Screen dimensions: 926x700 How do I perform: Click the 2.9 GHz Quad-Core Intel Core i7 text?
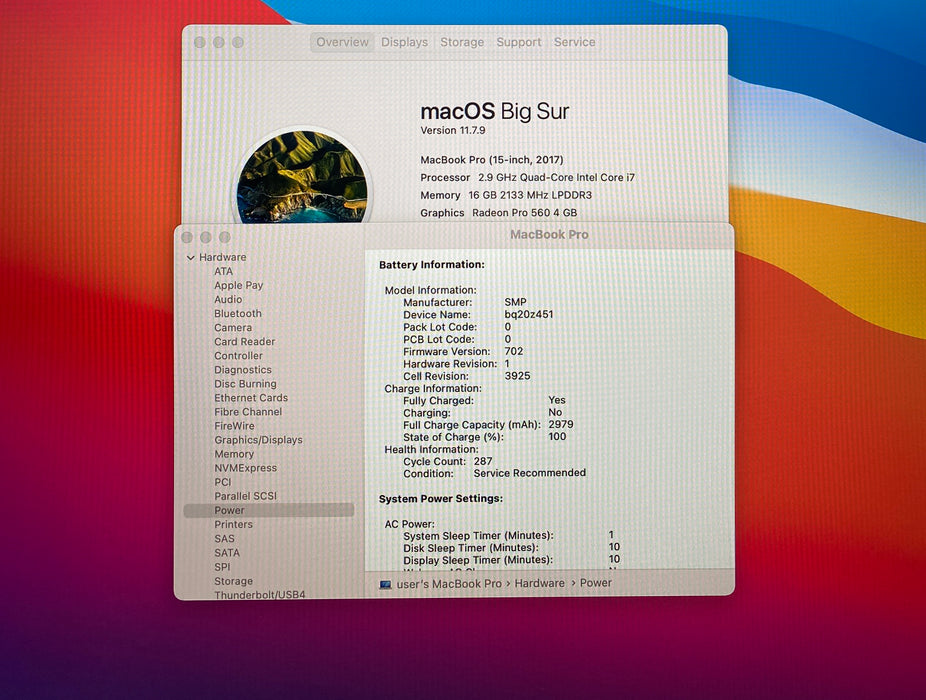click(556, 177)
